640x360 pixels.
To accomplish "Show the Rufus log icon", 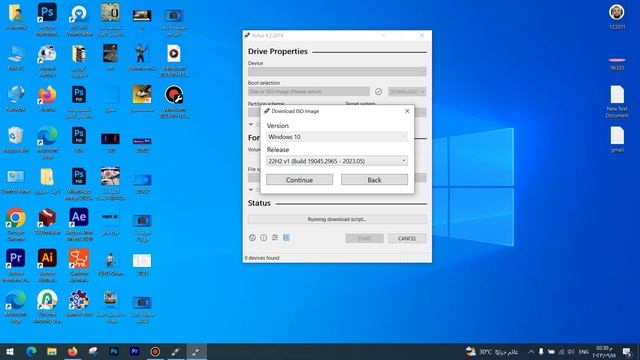I will 287,238.
